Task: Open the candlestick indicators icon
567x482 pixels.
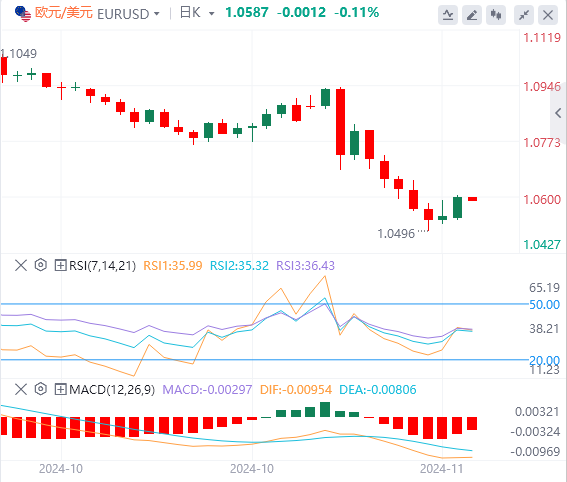Action: point(496,15)
